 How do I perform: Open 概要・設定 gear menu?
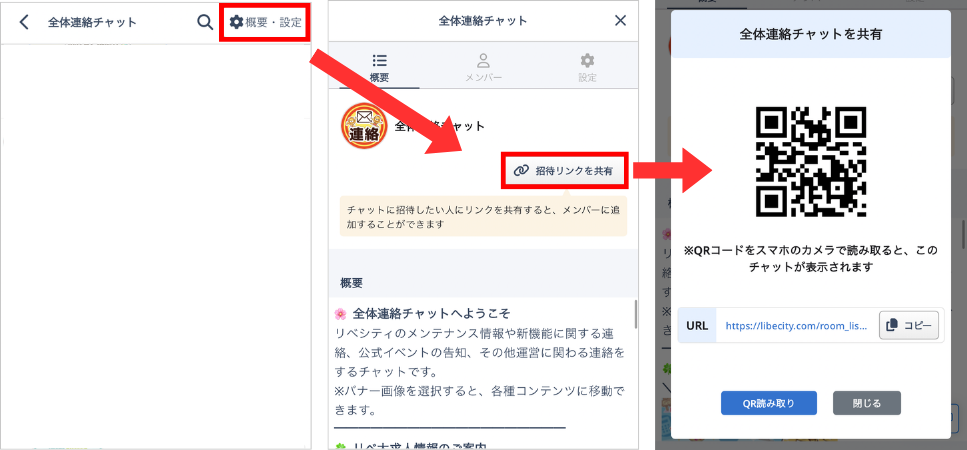pos(265,21)
